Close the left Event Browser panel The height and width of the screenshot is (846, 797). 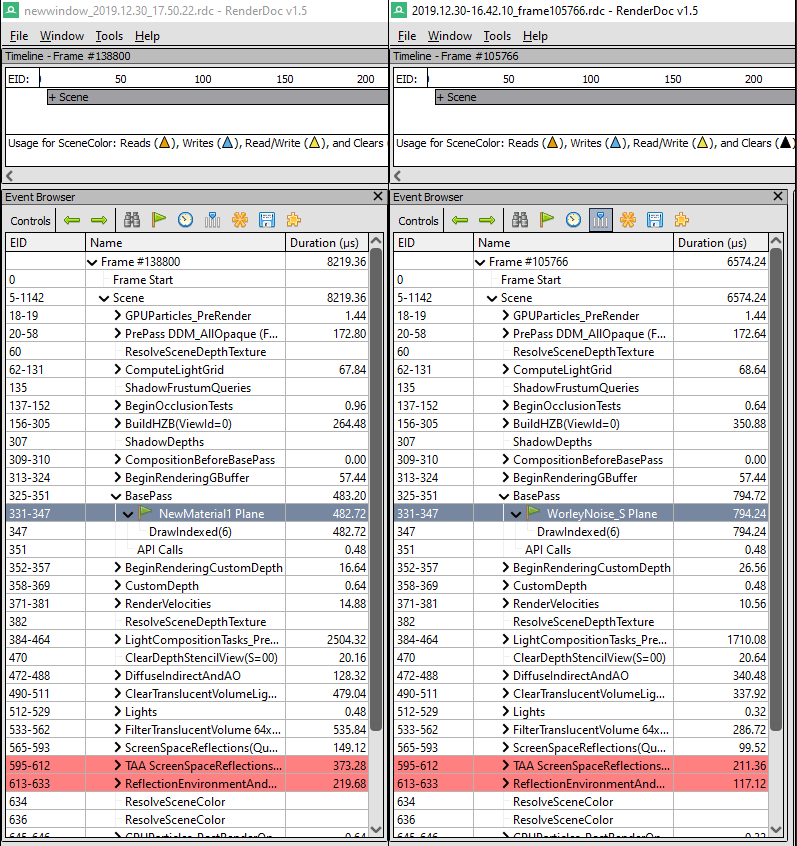[x=378, y=197]
